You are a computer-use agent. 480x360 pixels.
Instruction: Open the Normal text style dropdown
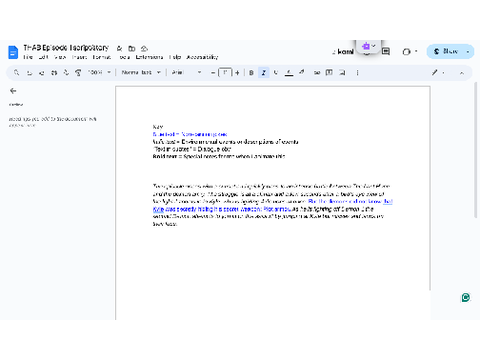(141, 72)
